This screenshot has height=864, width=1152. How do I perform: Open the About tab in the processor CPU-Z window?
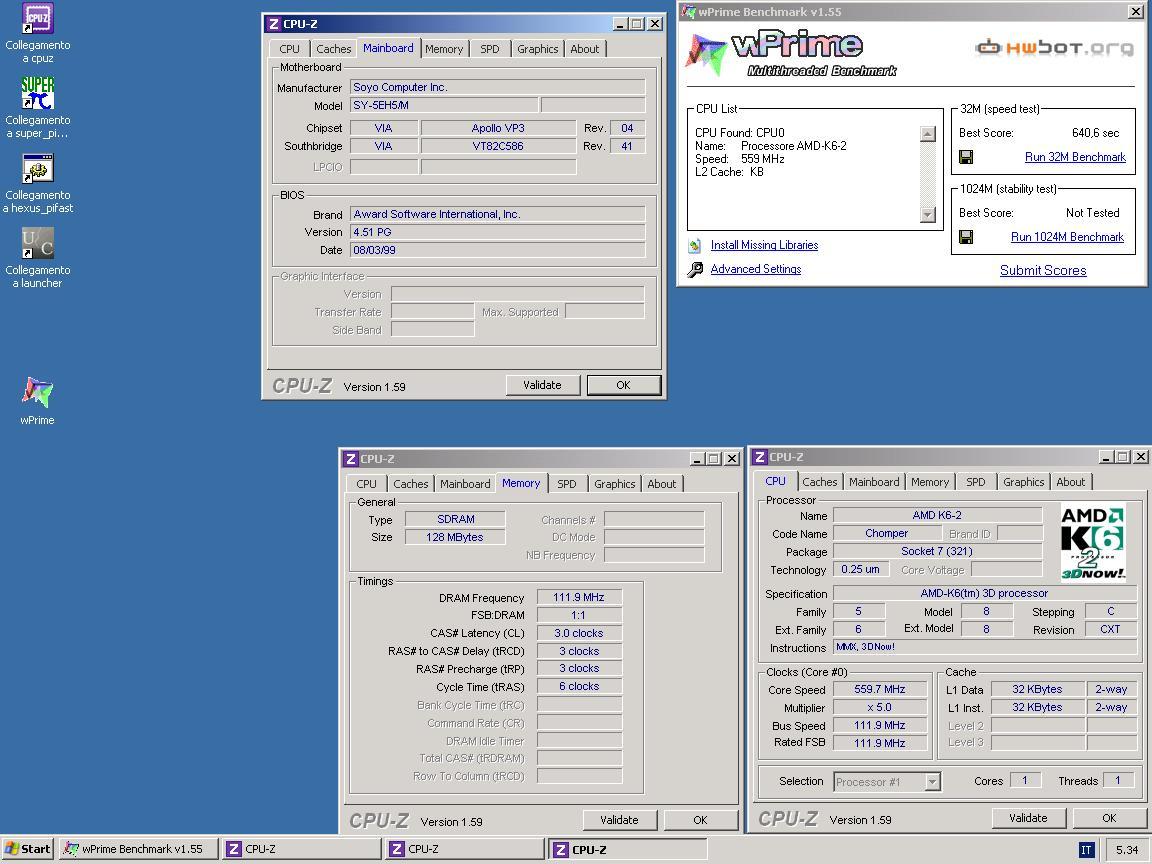1070,482
